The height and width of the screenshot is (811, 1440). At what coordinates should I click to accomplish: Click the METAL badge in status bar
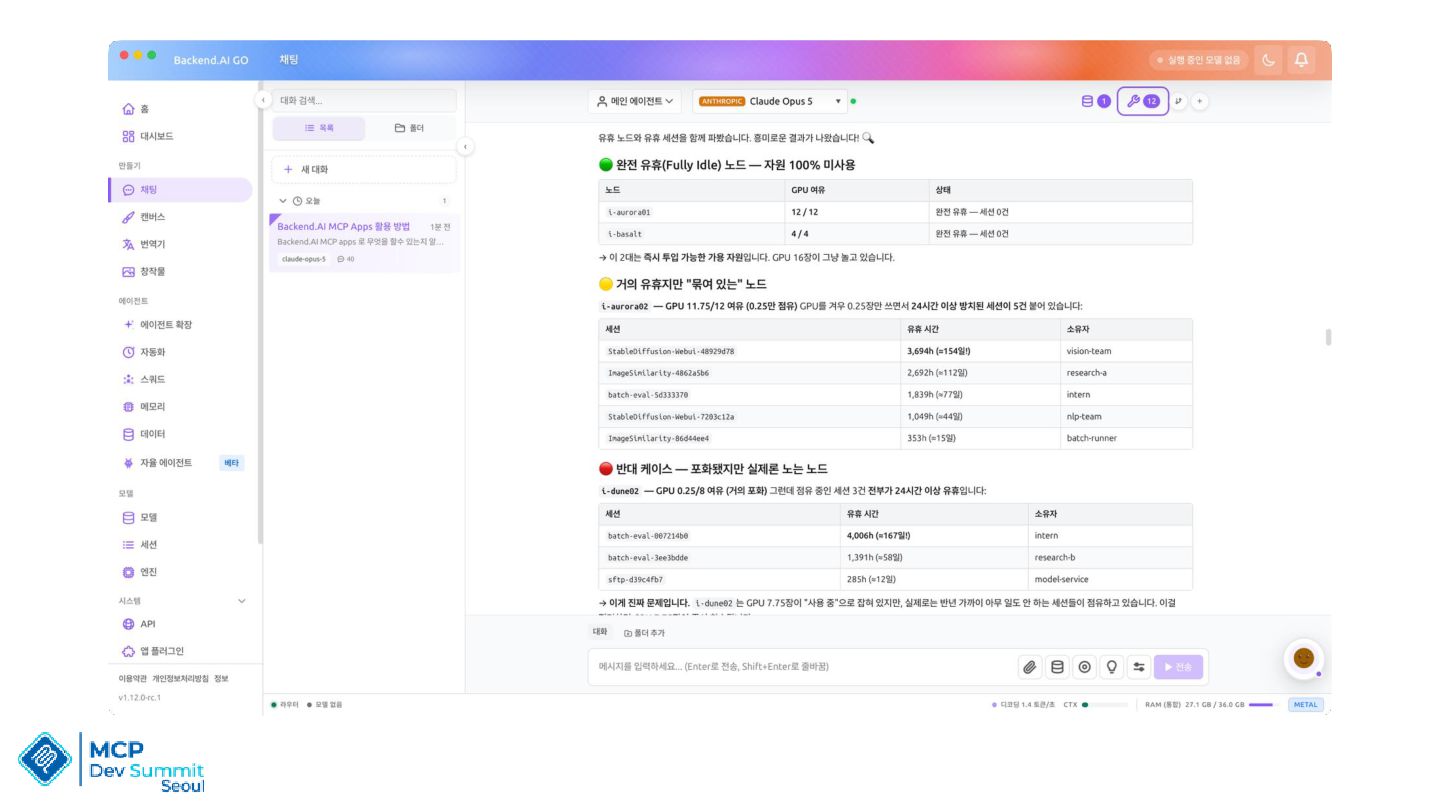click(1306, 704)
